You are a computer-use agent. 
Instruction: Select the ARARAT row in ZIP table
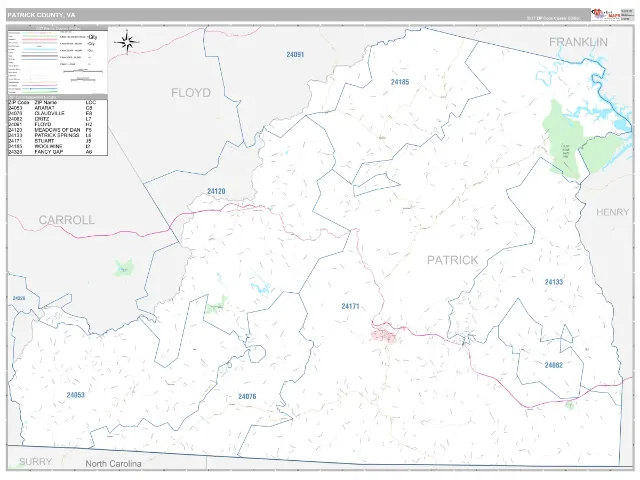point(57,108)
